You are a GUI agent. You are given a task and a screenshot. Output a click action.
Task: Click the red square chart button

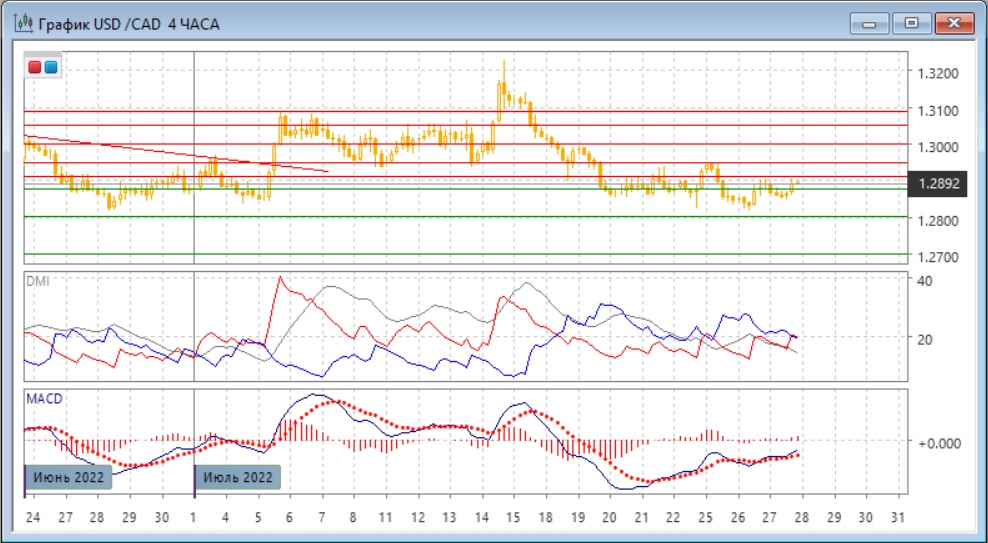pos(35,67)
